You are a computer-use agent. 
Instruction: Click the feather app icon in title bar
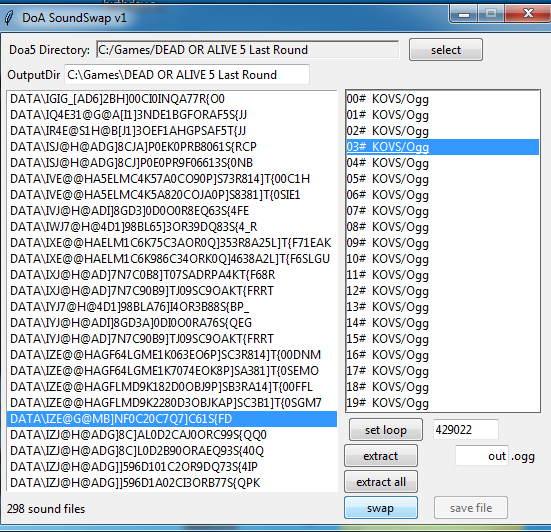[9, 18]
